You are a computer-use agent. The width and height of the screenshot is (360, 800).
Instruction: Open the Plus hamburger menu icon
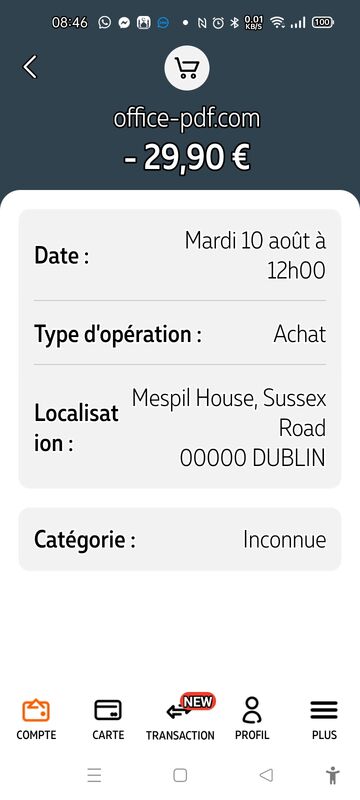[324, 710]
